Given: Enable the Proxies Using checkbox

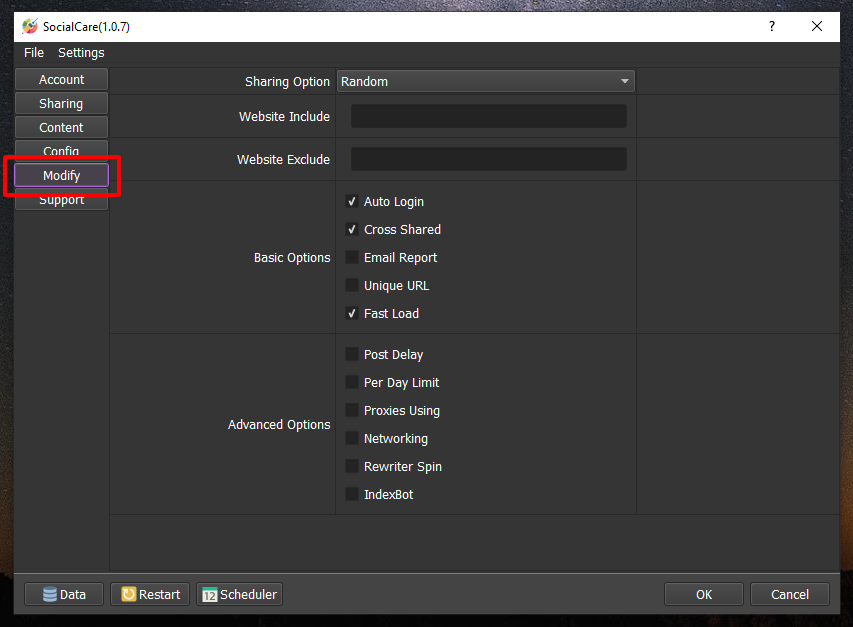Looking at the screenshot, I should point(352,411).
